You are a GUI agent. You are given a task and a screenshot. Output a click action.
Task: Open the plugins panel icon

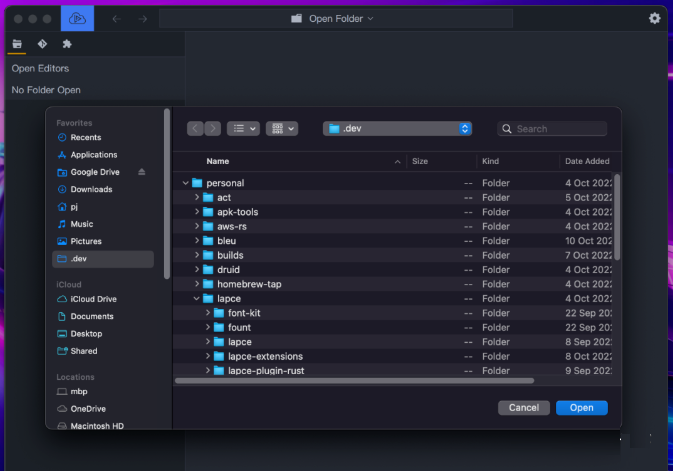(67, 44)
